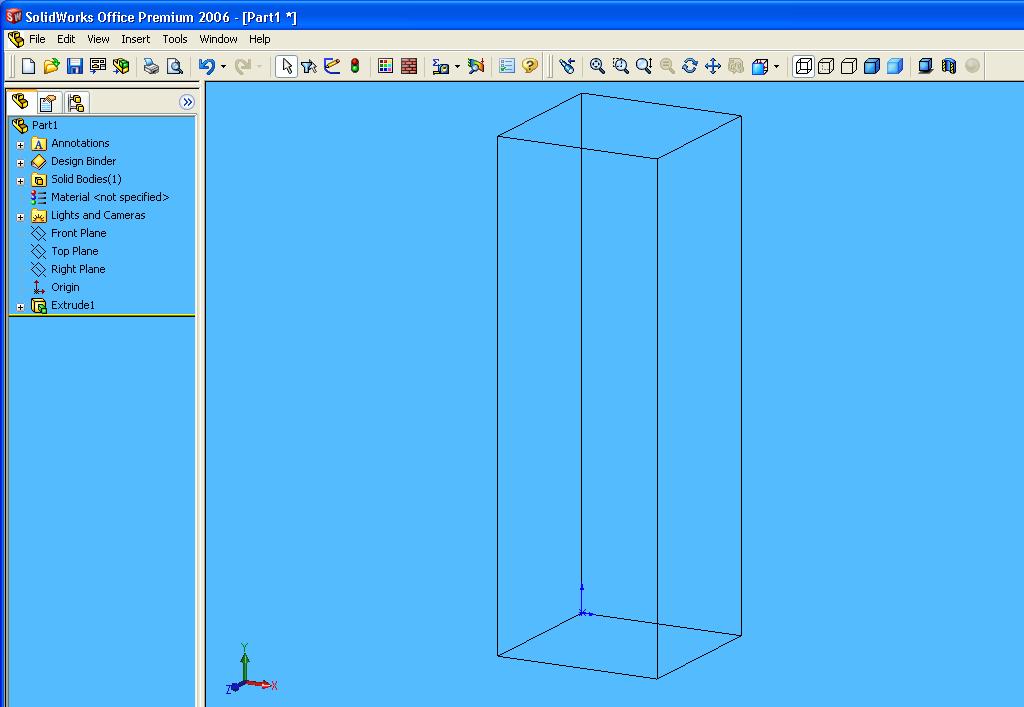Click Standard Views cube icon
Image resolution: width=1024 pixels, height=707 pixels.
click(x=760, y=66)
